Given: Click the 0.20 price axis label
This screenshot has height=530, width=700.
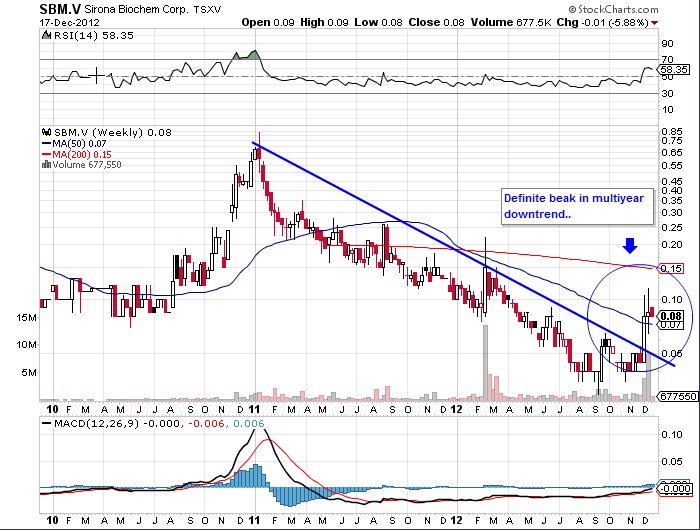Looking at the screenshot, I should pyautogui.click(x=672, y=245).
